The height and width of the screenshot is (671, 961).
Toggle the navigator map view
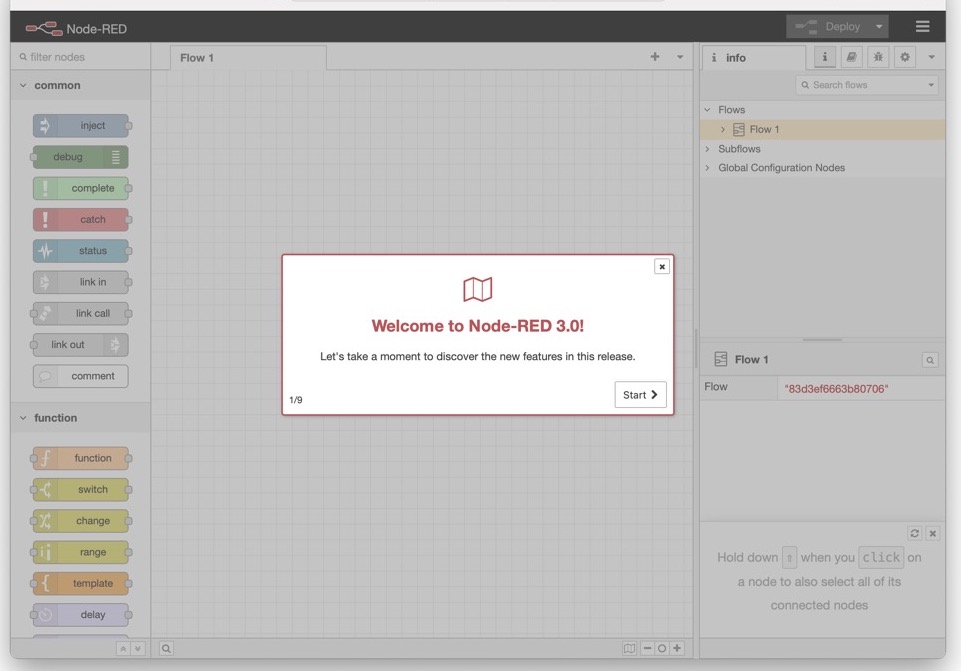[x=629, y=648]
